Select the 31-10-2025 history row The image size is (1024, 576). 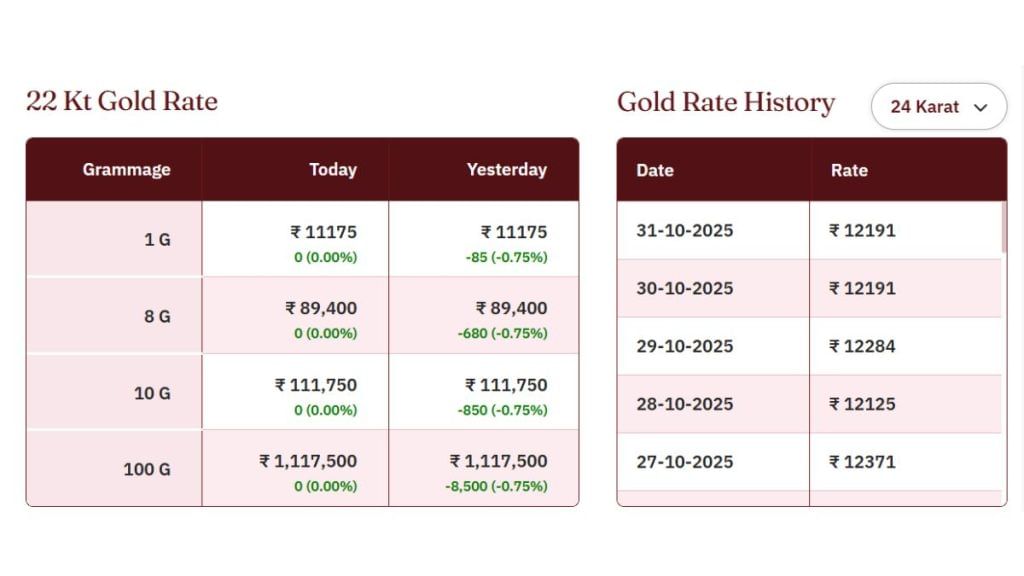pyautogui.click(x=685, y=230)
